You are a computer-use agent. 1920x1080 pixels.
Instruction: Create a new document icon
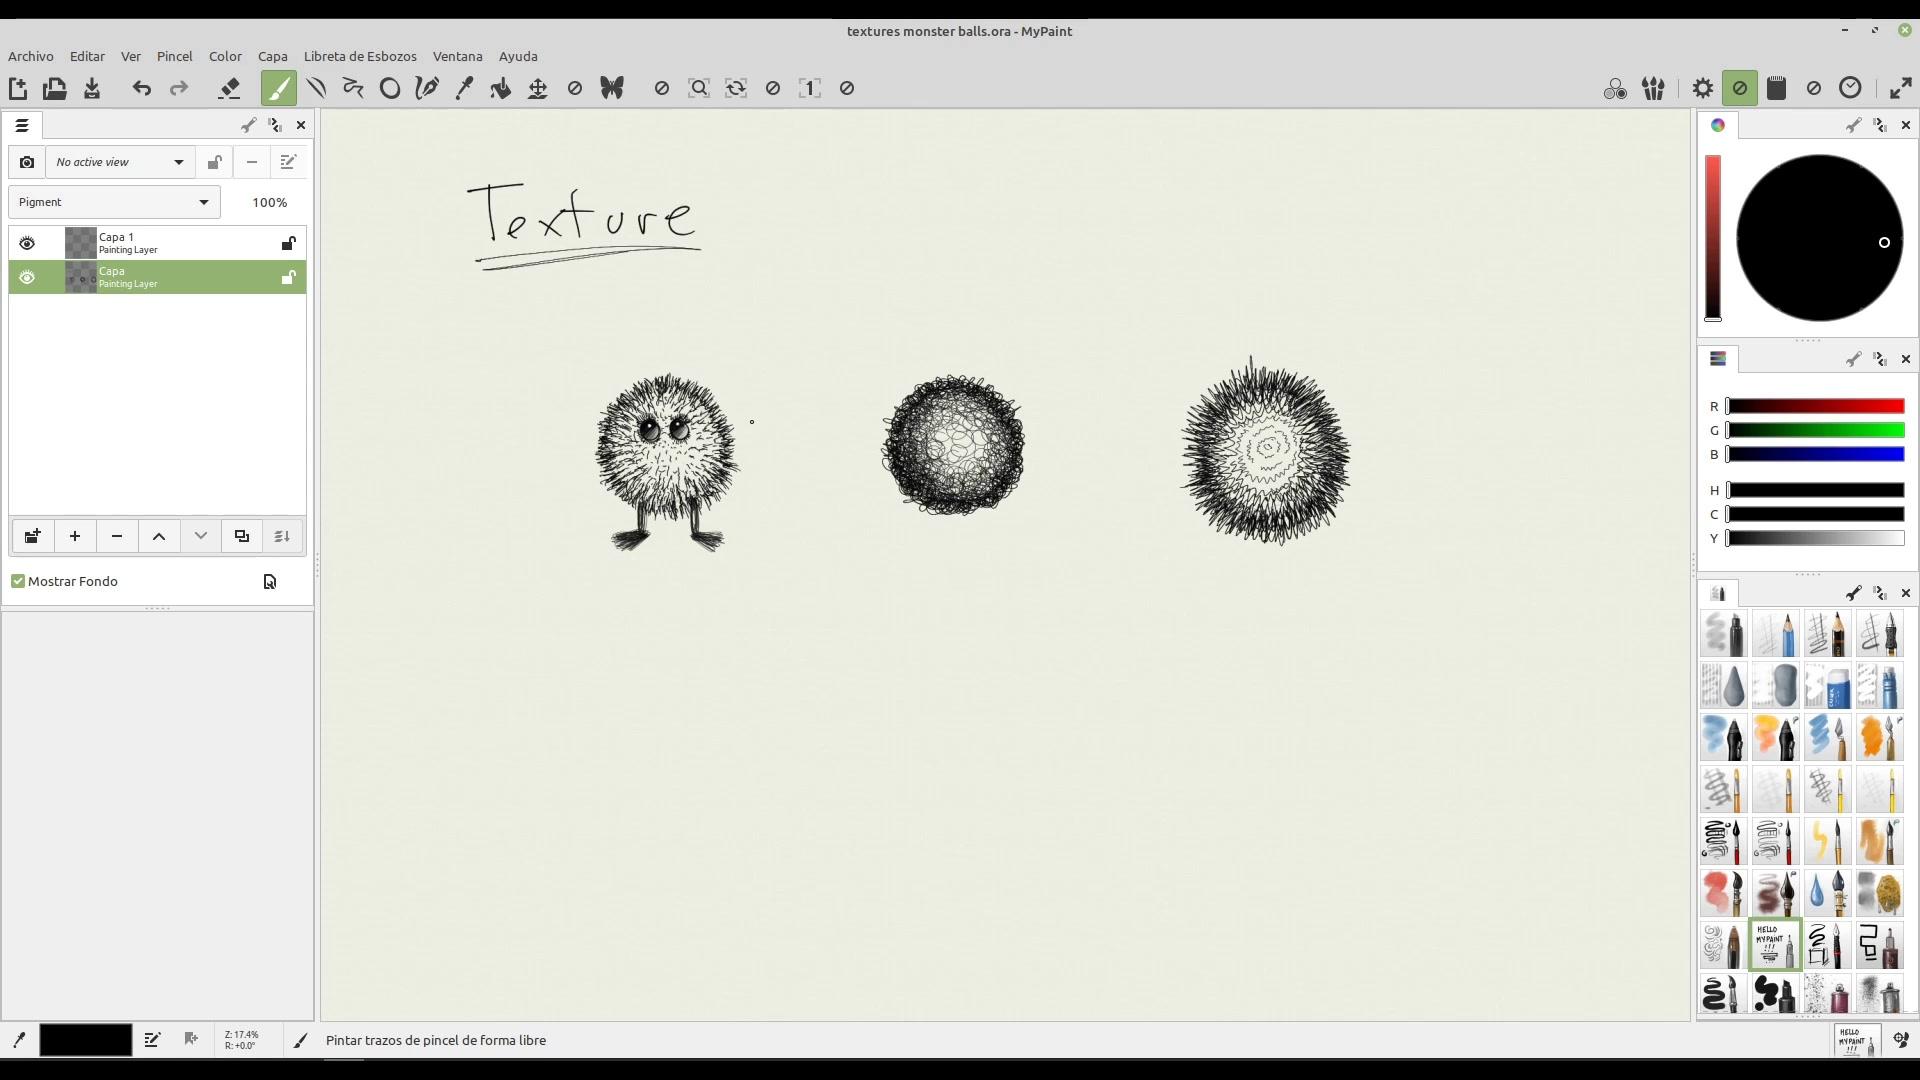pos(17,88)
